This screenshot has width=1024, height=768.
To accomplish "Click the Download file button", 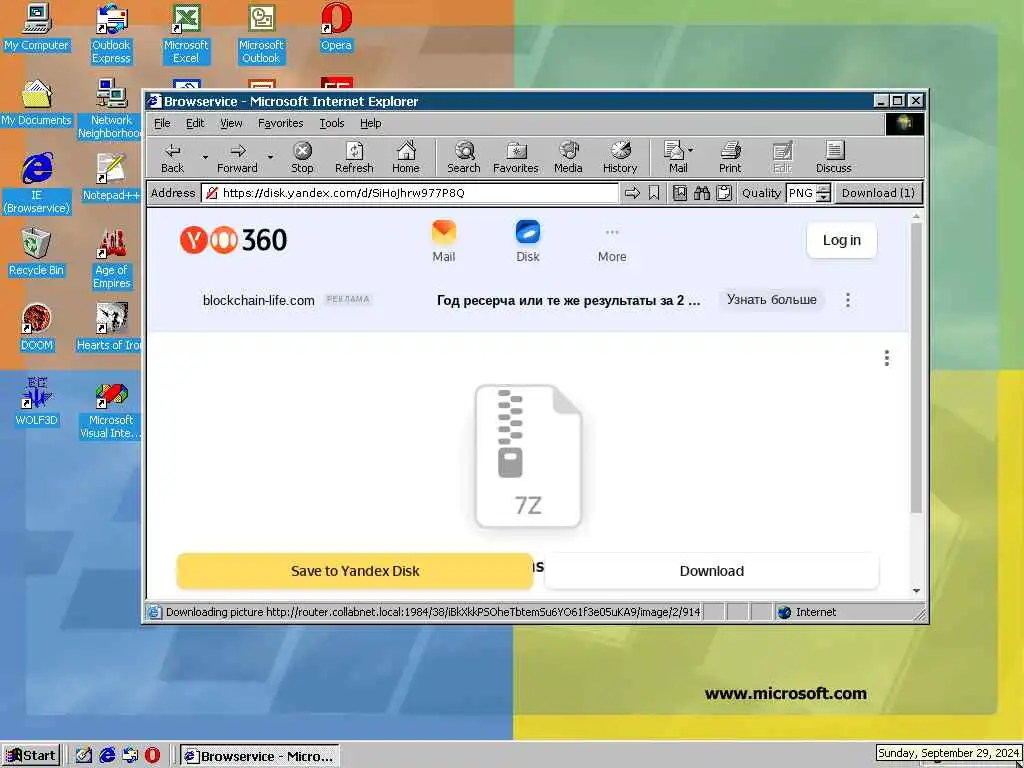I will [x=711, y=571].
